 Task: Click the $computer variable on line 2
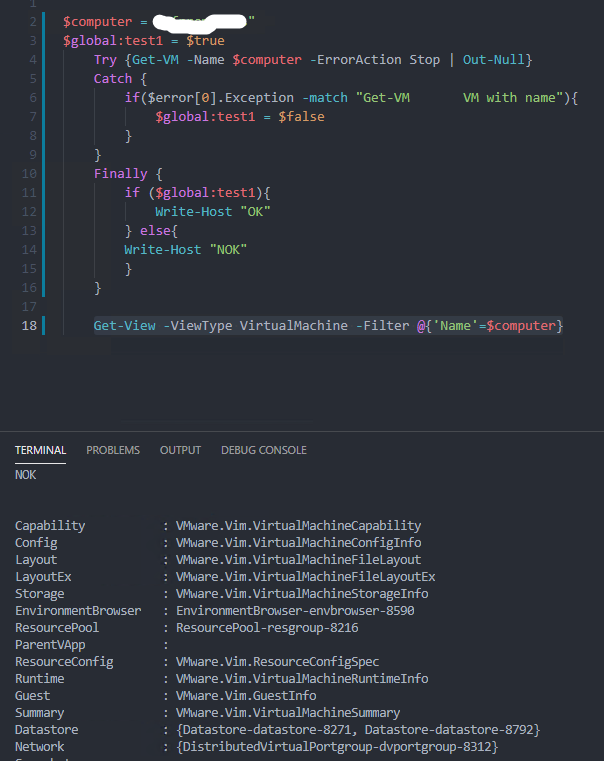tap(98, 21)
